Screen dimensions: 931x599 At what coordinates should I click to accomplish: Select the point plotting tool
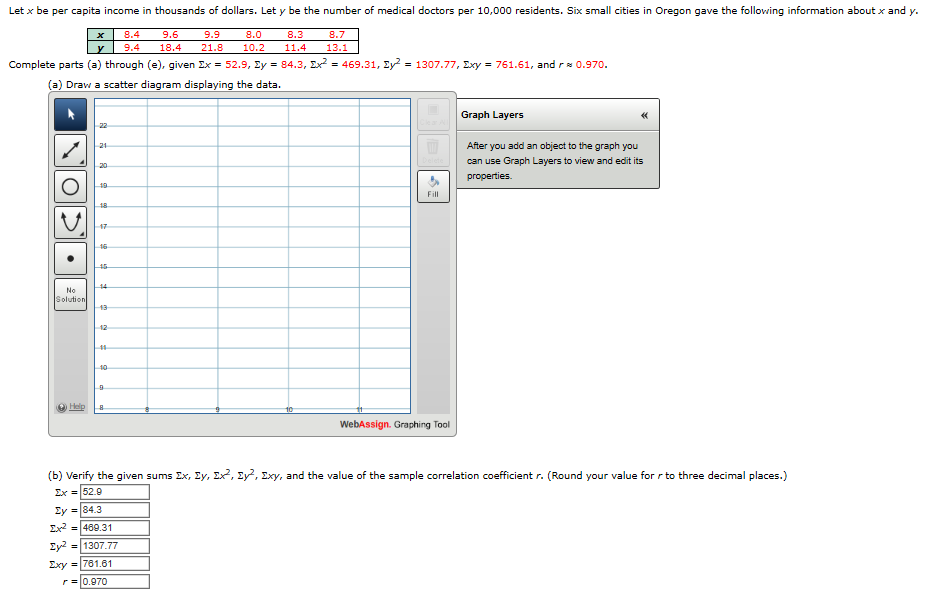(x=70, y=259)
